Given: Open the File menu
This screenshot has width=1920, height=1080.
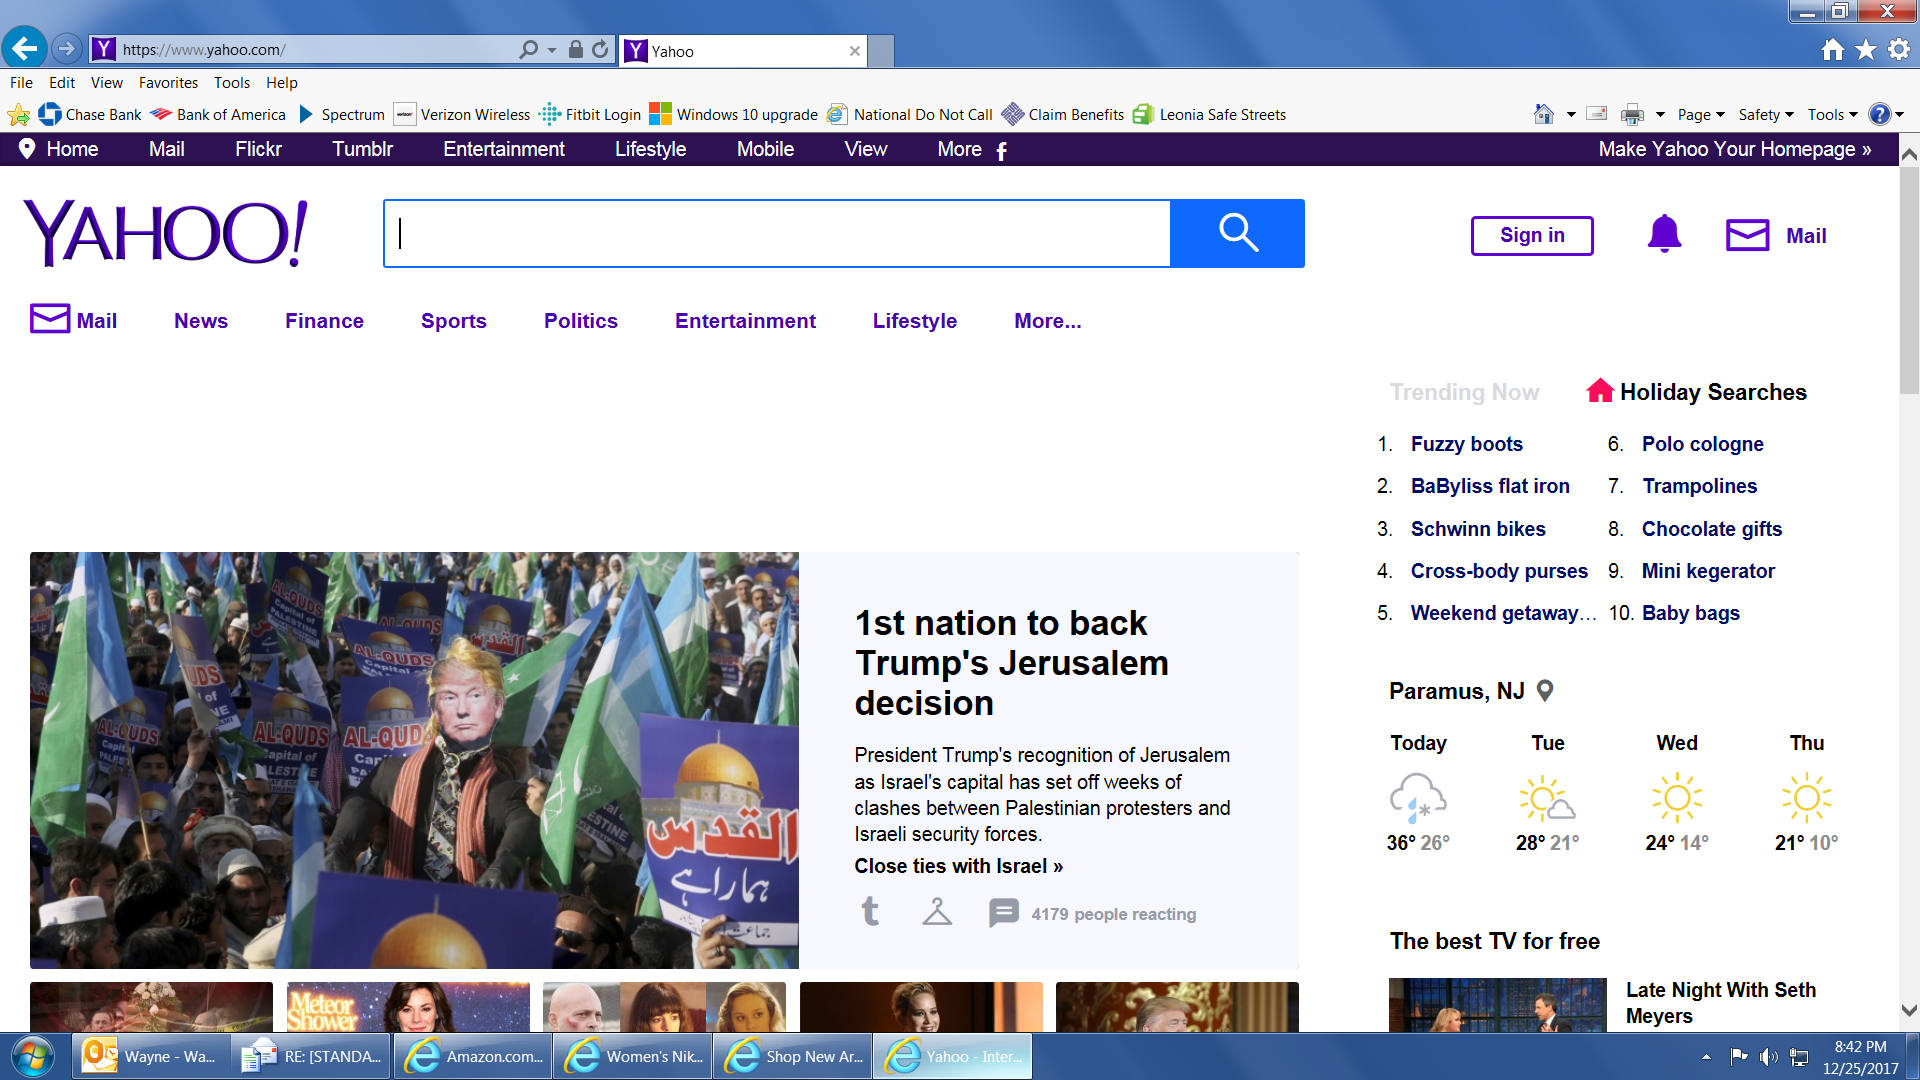Looking at the screenshot, I should (21, 83).
